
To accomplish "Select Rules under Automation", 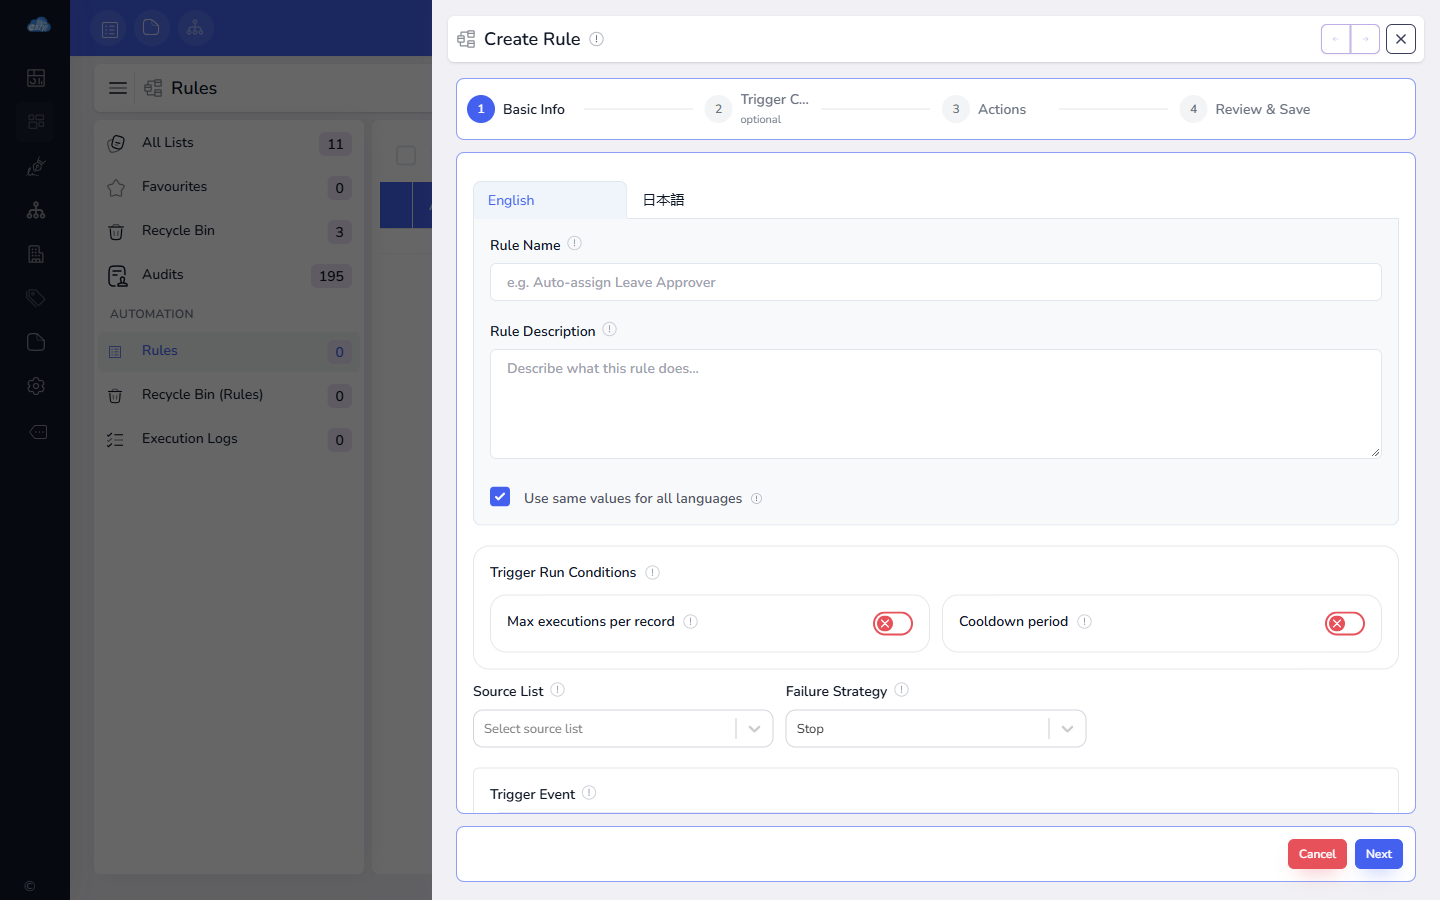I will 229,351.
